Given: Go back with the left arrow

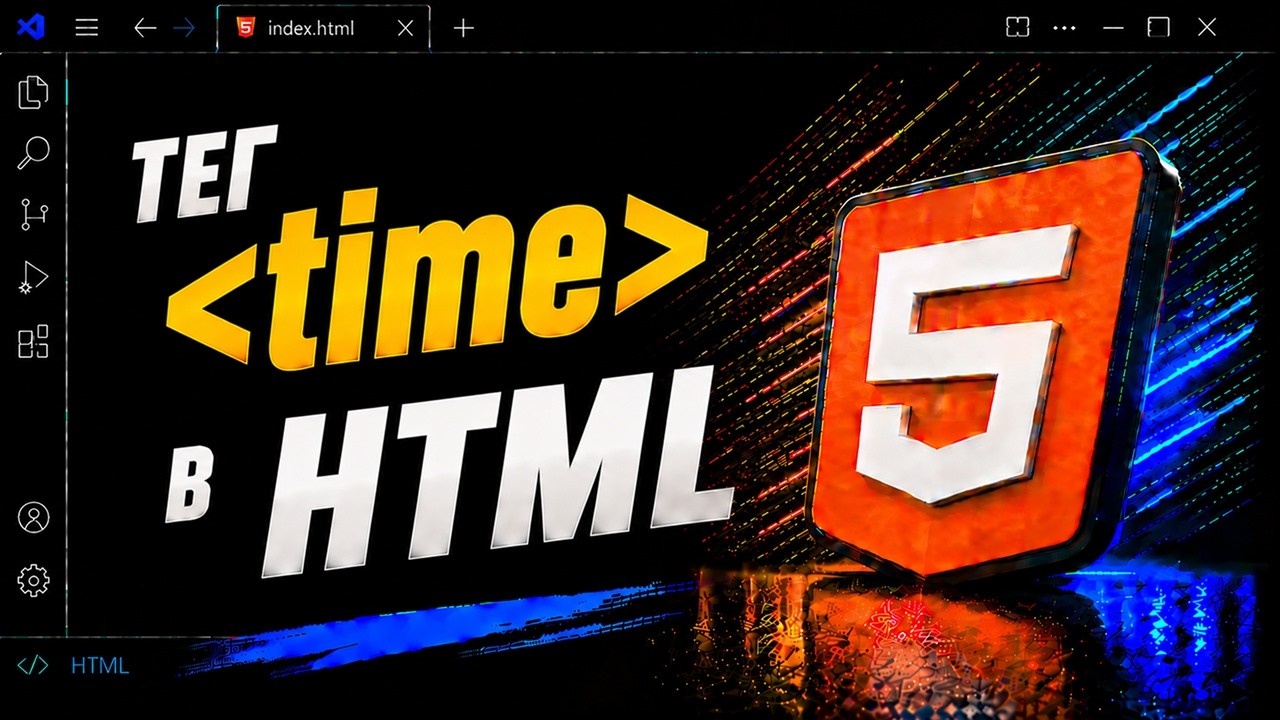Looking at the screenshot, I should pyautogui.click(x=145, y=28).
